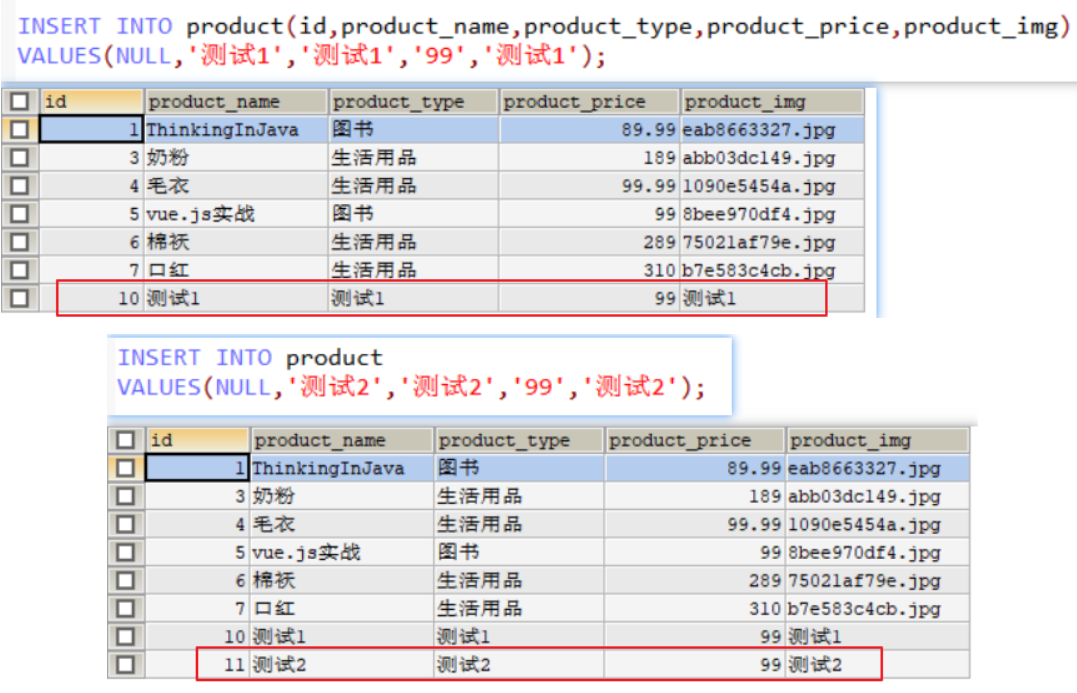Viewport: 1077px width, 693px height.
Task: Select the id 10 cell in upper table
Action: tap(91, 298)
